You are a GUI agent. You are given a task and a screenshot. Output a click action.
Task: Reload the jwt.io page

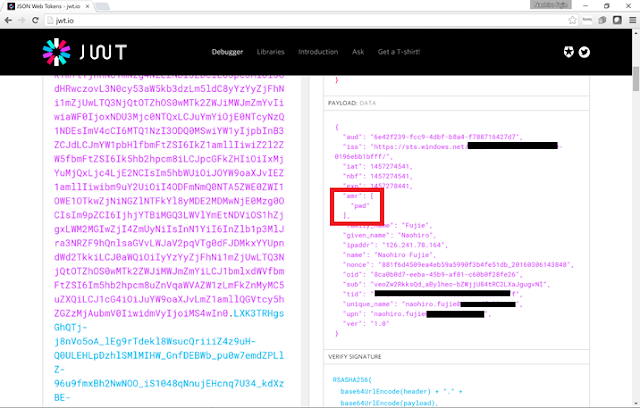click(x=35, y=20)
